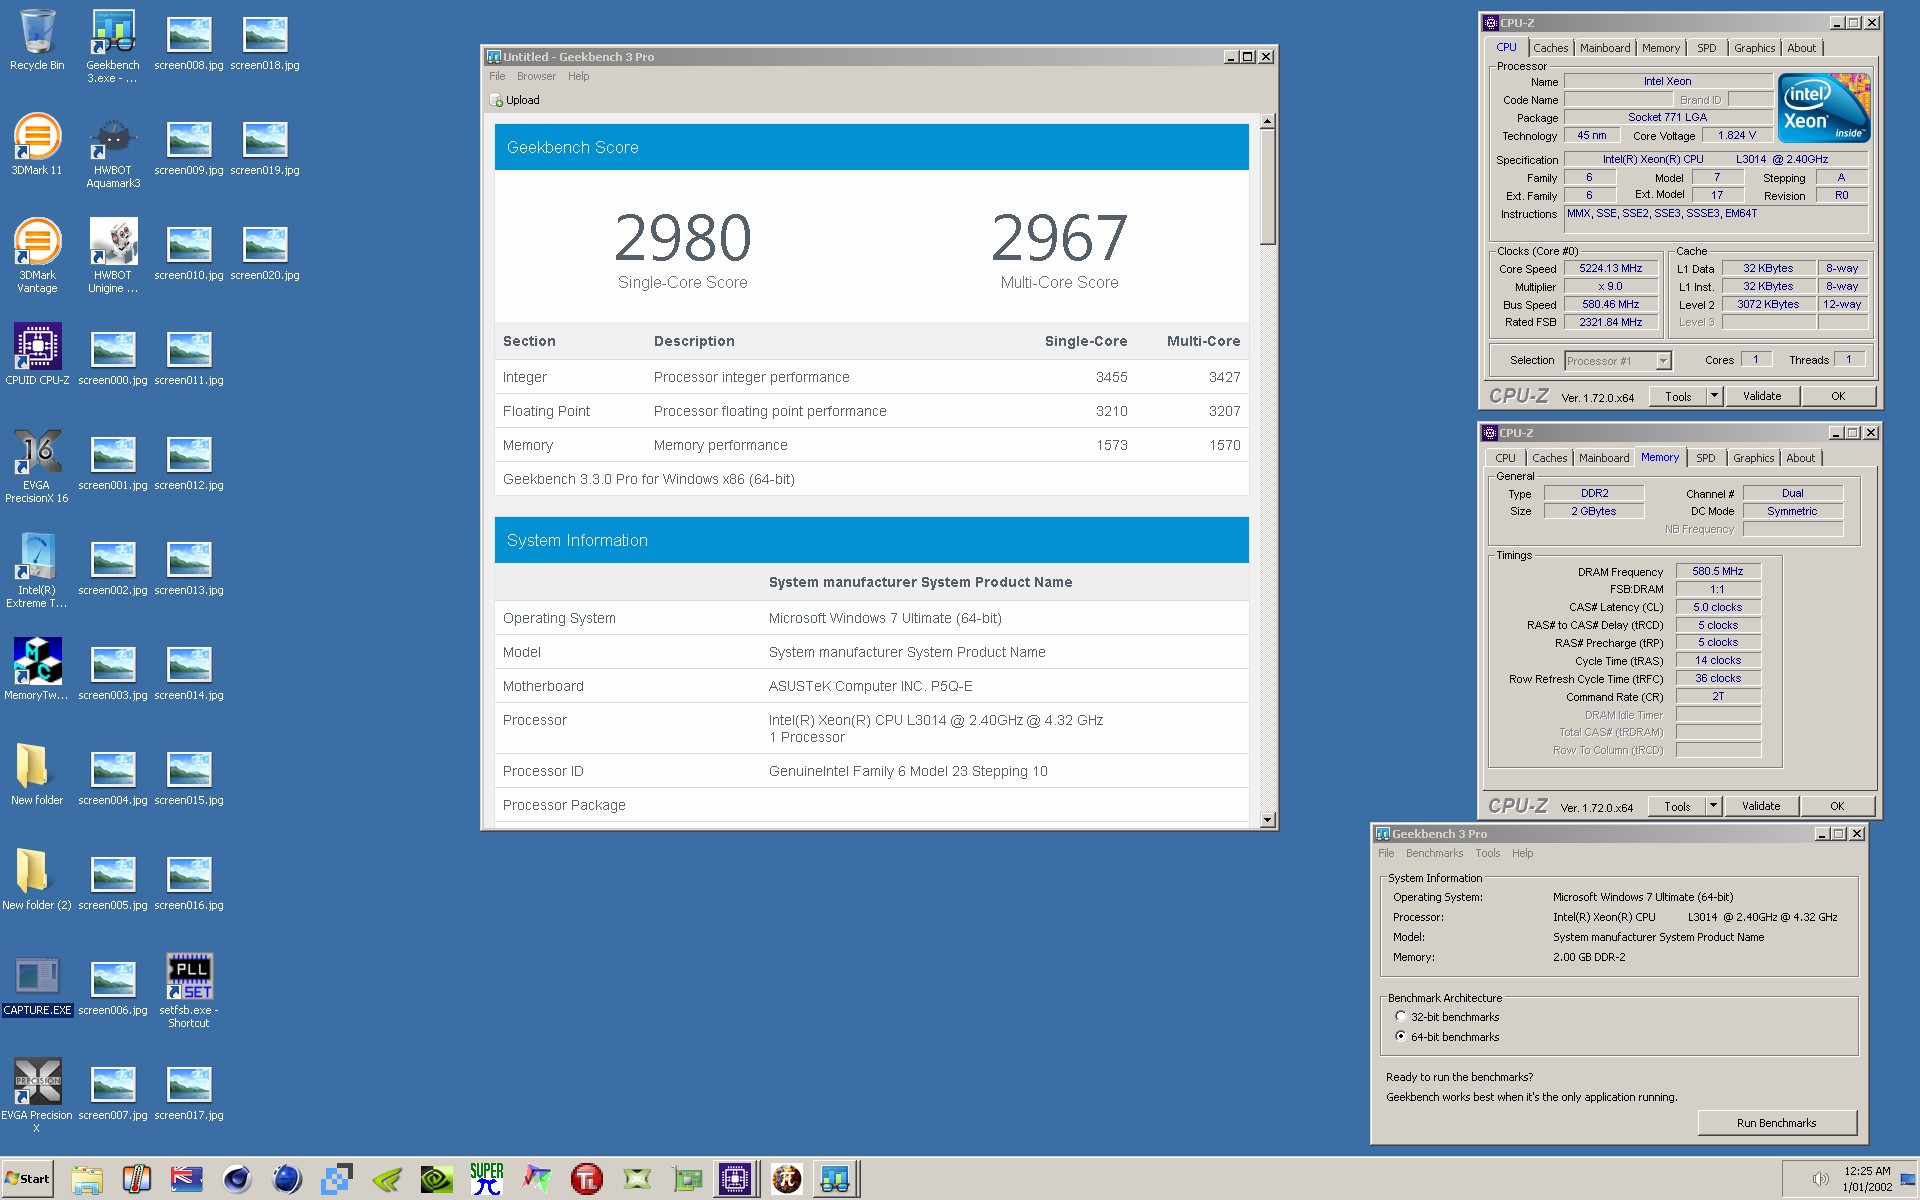Select 64-bit benchmarks radio button
Image resolution: width=1920 pixels, height=1200 pixels.
1401,1037
